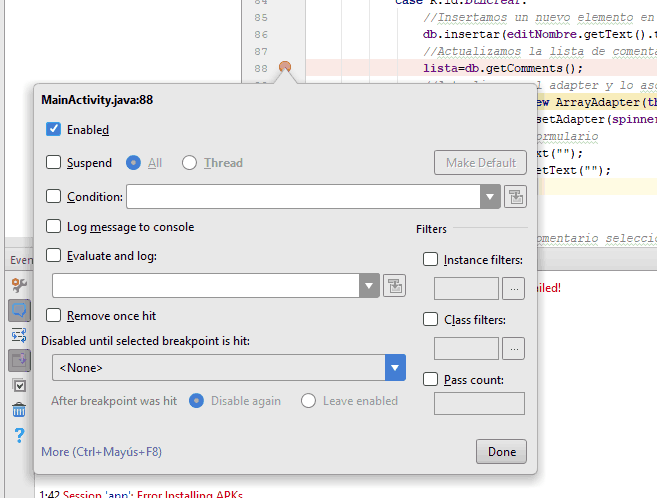Viewport: 657px width, 498px height.
Task: Click code line lista=db.getComments()
Action: point(503,68)
